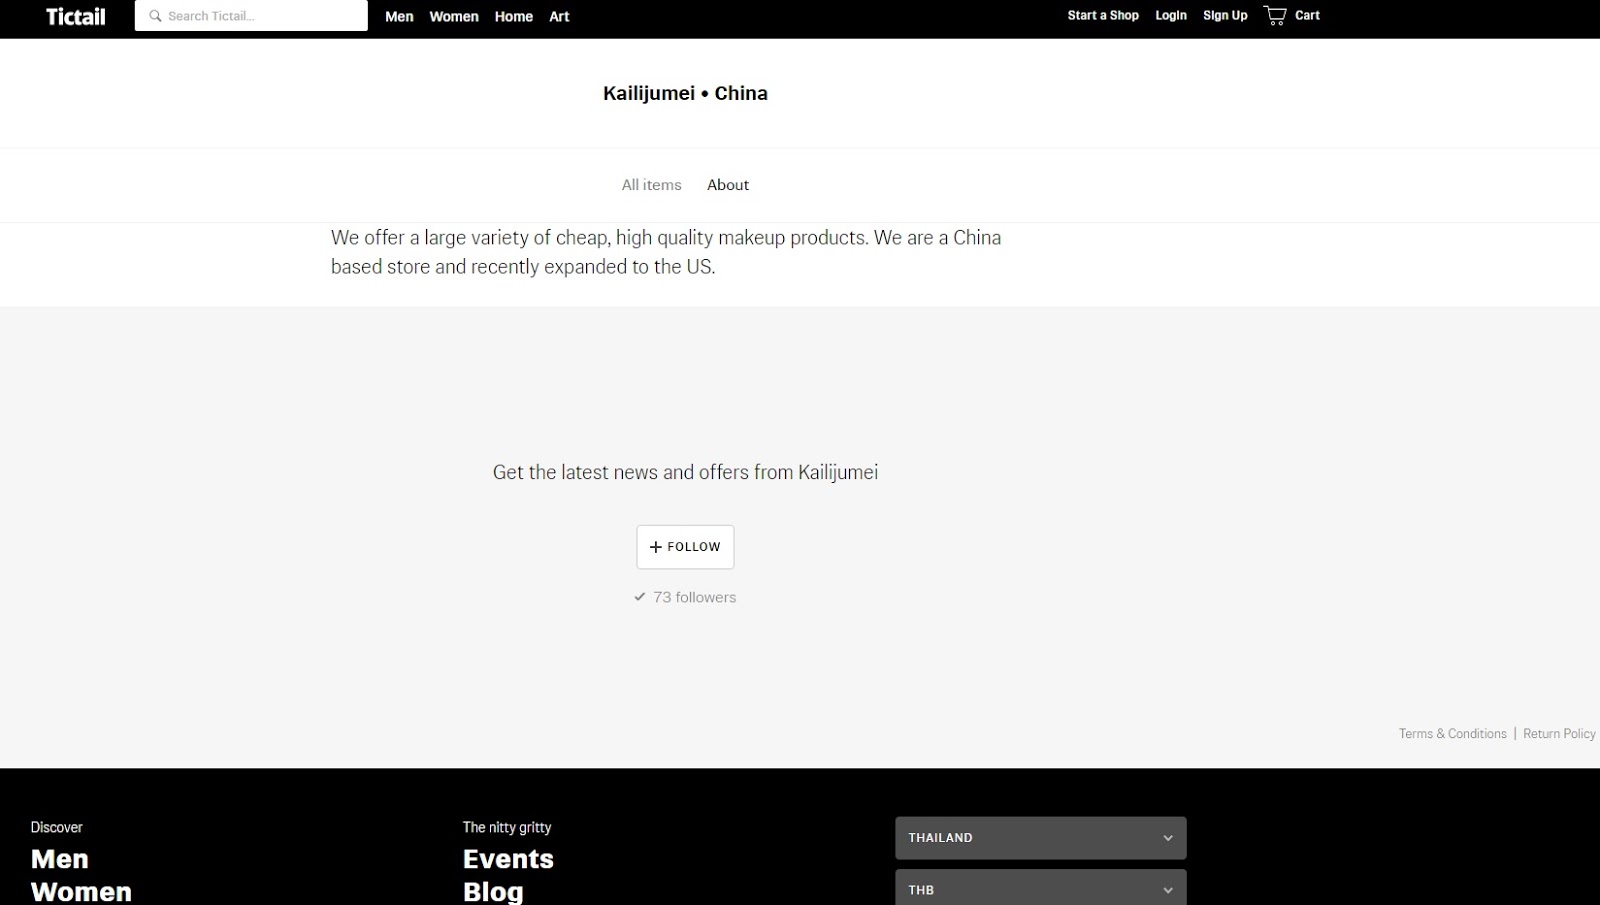1600x905 pixels.
Task: Click Women link in footer Discover section
Action: 81,891
